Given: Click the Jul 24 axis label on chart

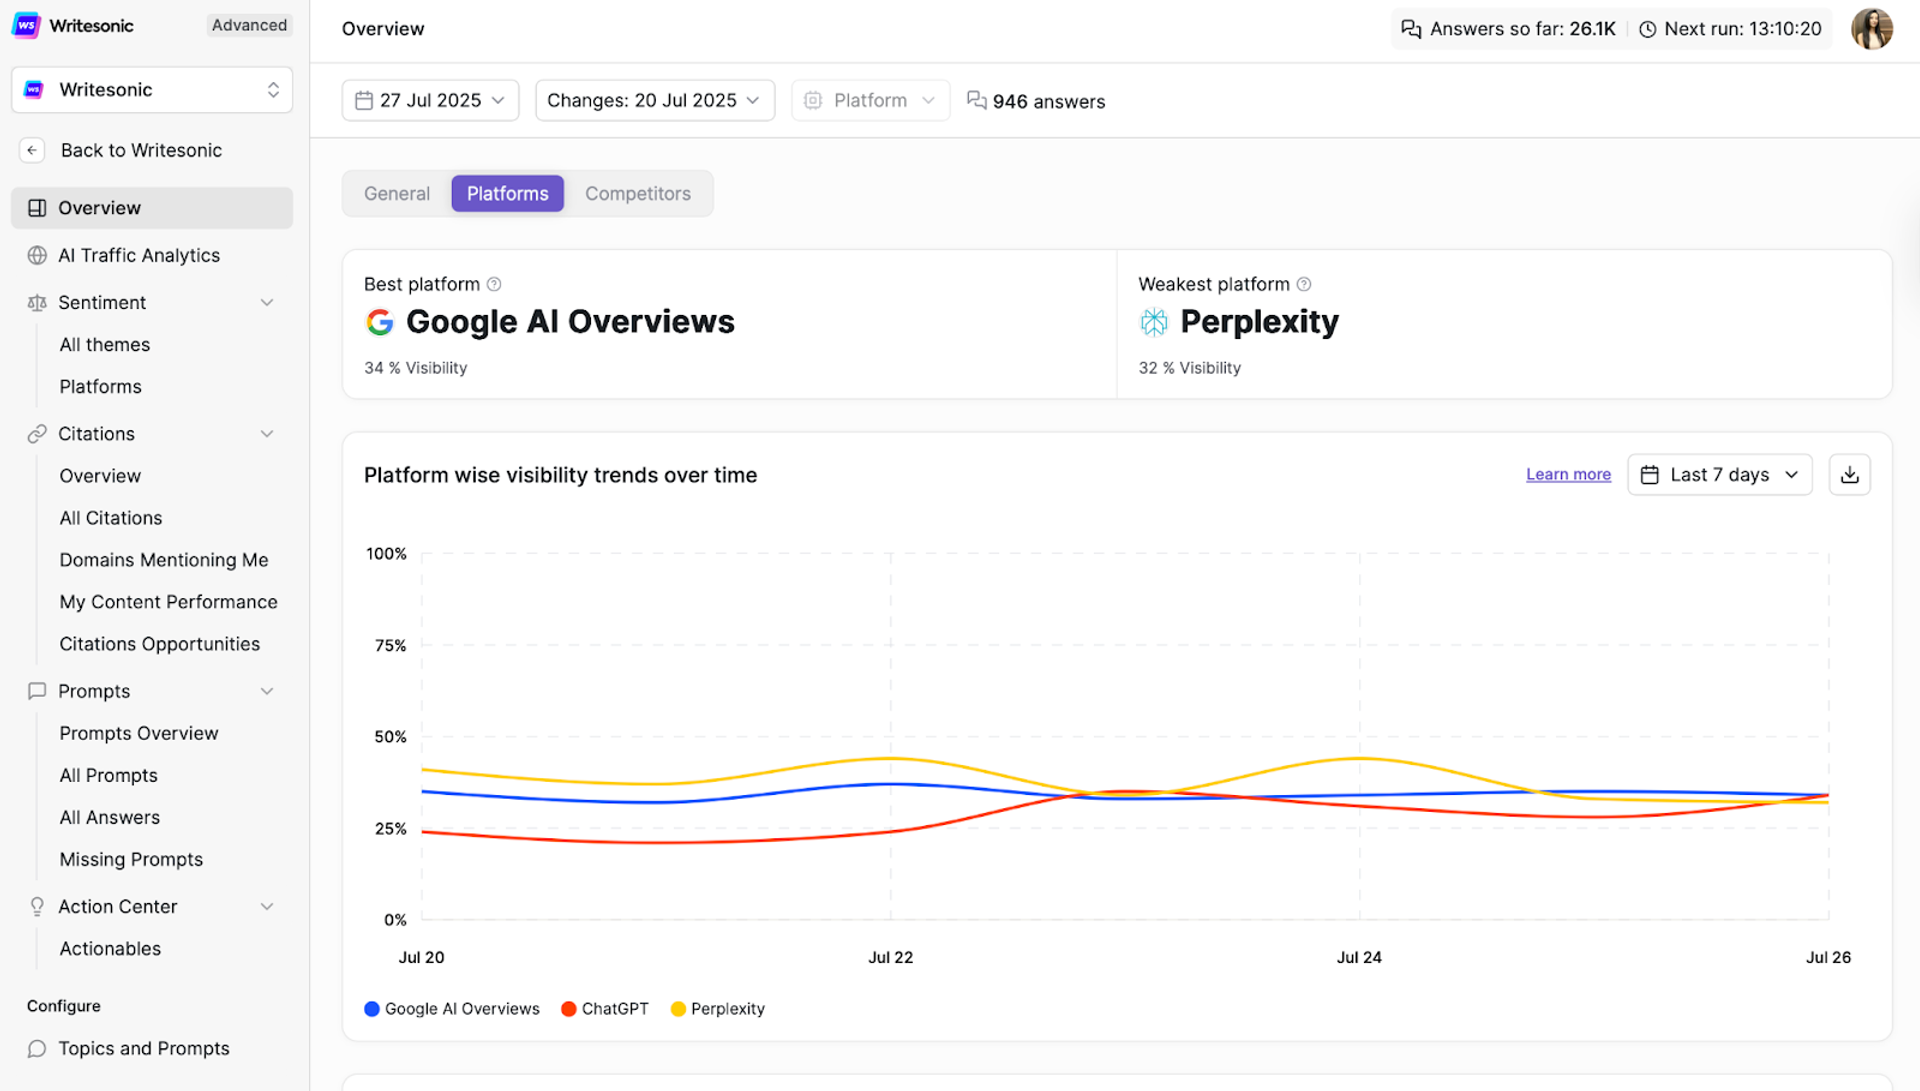Looking at the screenshot, I should [x=1359, y=957].
